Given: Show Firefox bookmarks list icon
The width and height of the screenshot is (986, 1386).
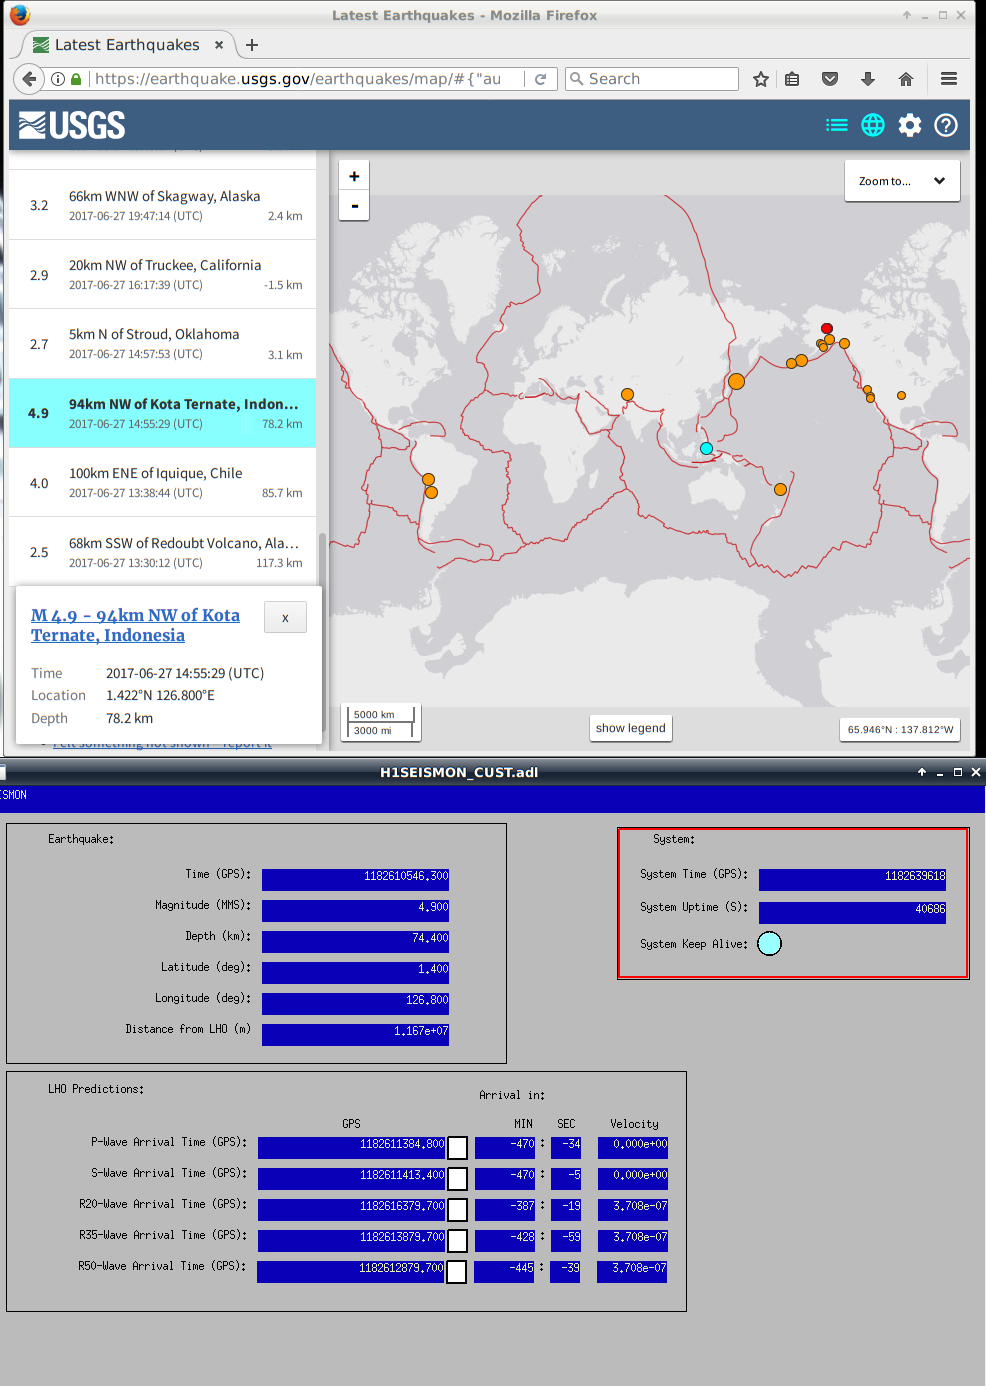Looking at the screenshot, I should click(792, 79).
